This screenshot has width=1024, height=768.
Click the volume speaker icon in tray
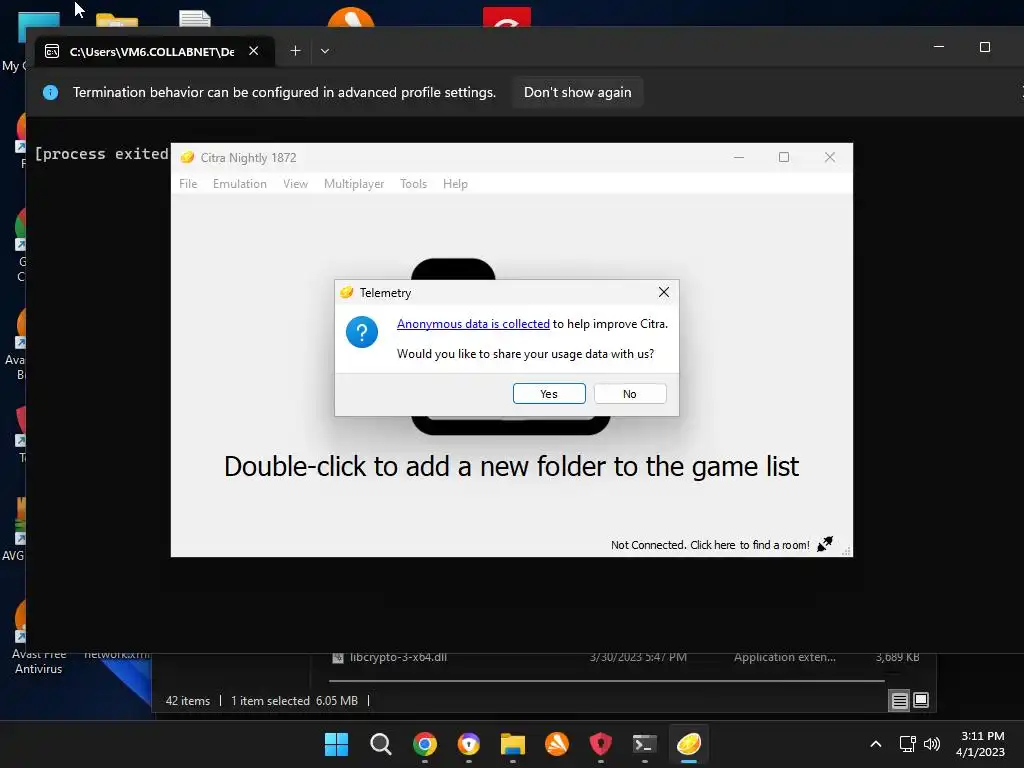coord(932,744)
